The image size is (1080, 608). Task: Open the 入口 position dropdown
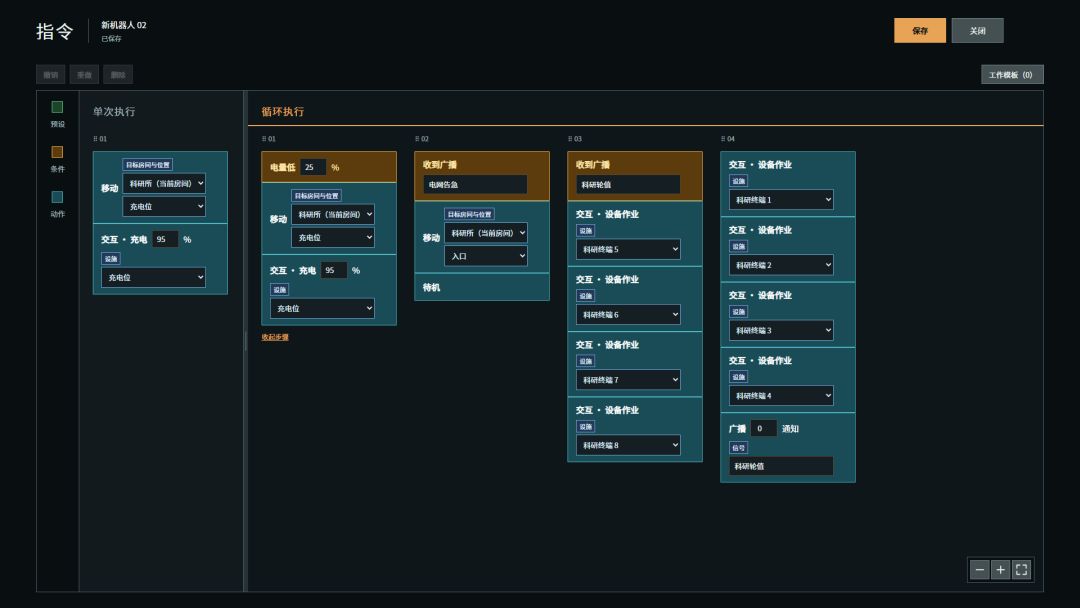pos(486,256)
